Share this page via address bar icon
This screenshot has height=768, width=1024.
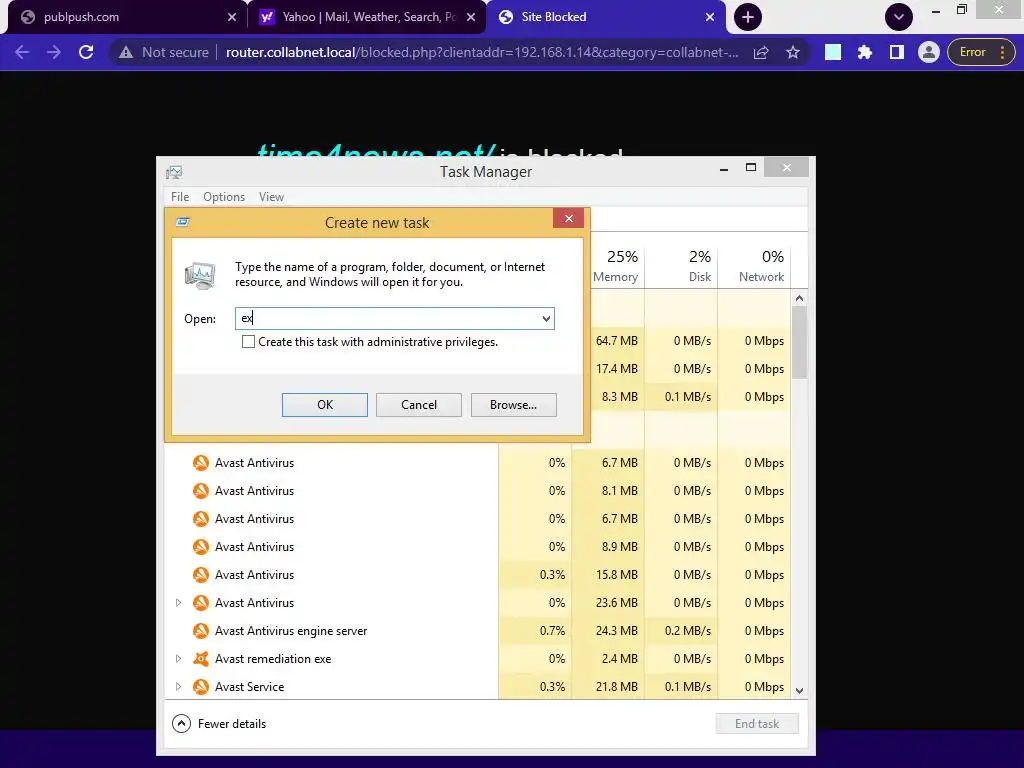pyautogui.click(x=761, y=52)
